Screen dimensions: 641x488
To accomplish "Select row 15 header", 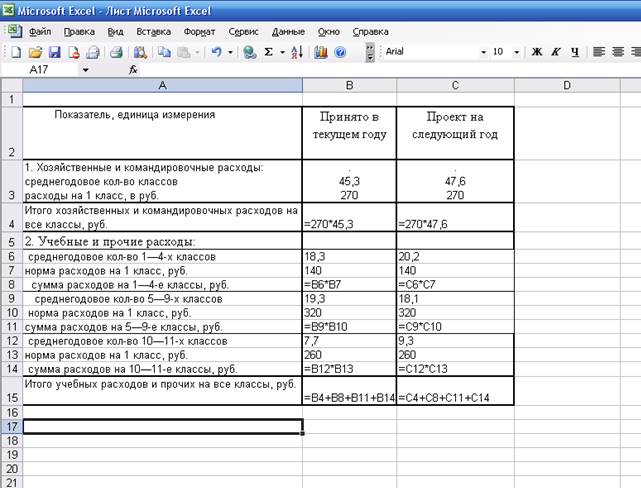I will [12, 391].
